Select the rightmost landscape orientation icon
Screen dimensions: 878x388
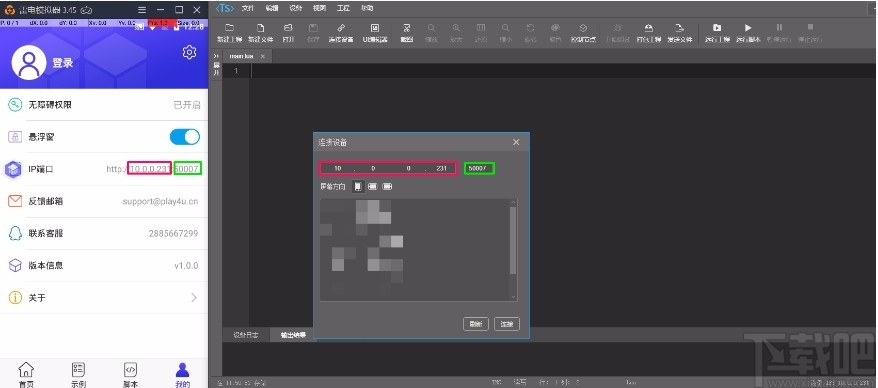386,186
